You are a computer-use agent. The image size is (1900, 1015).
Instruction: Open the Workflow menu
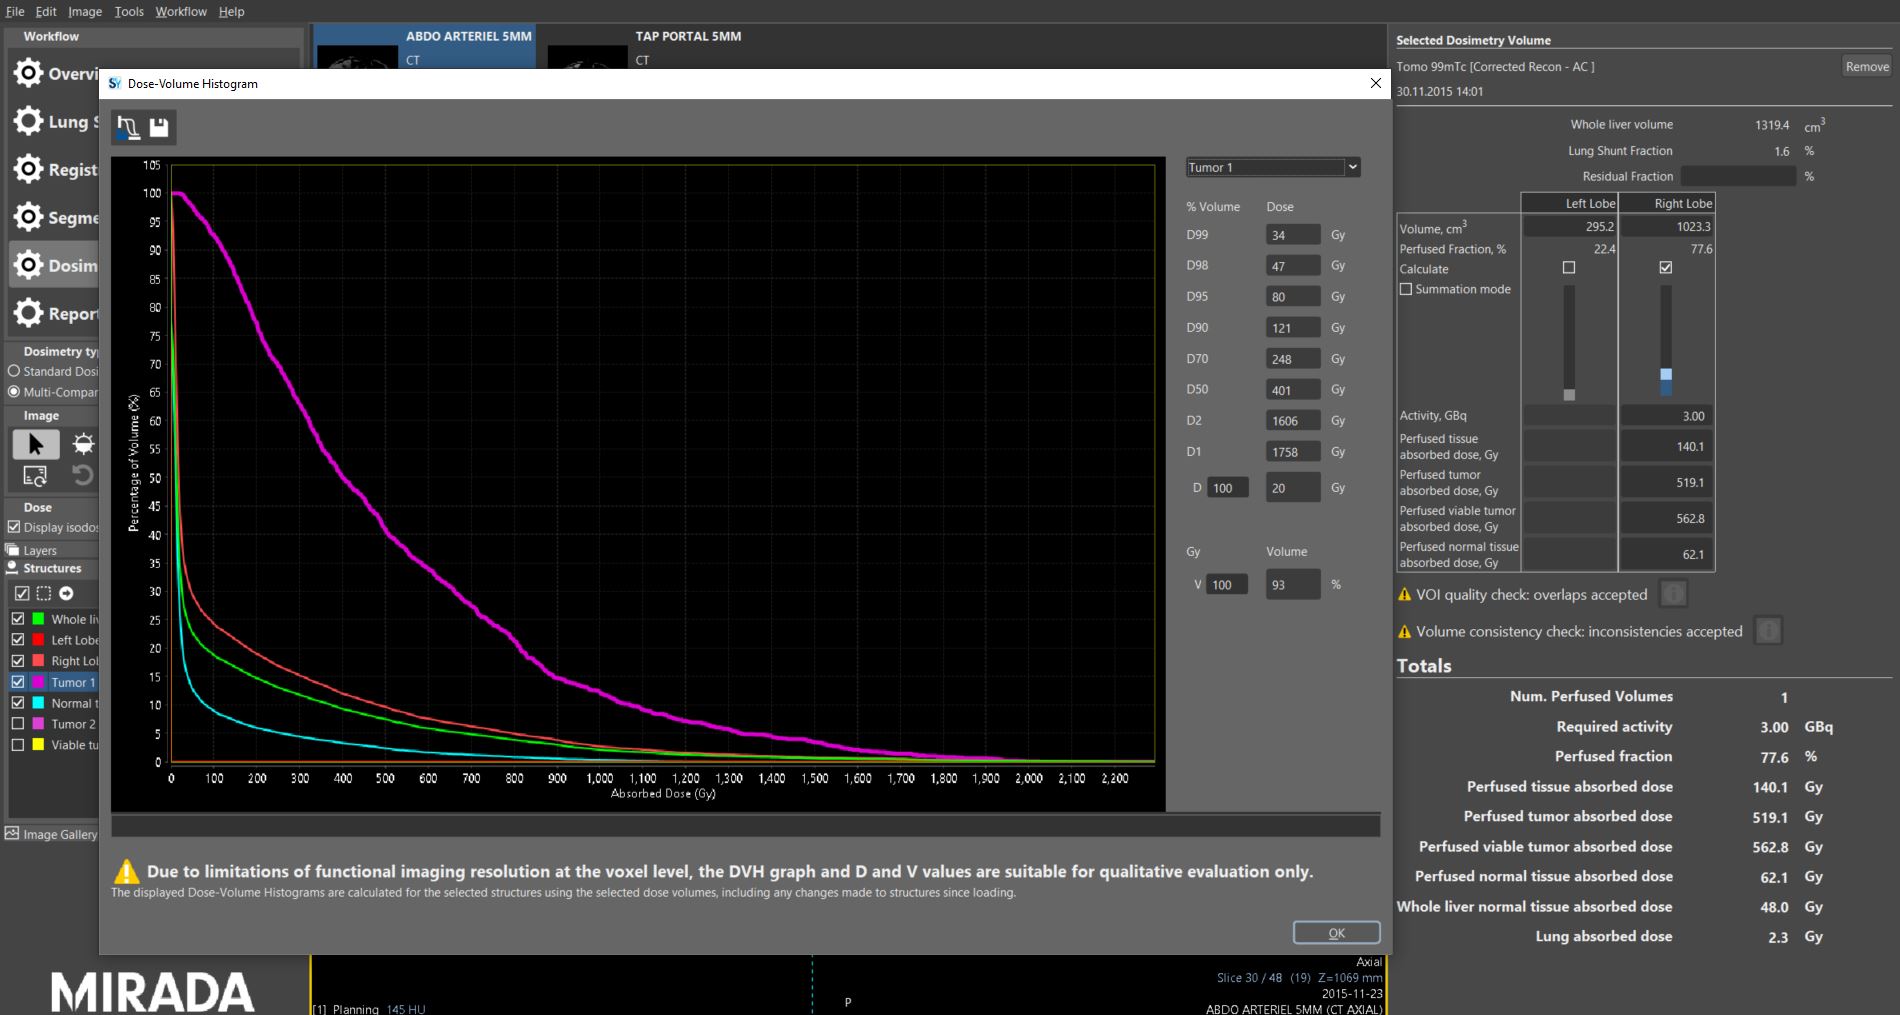180,11
